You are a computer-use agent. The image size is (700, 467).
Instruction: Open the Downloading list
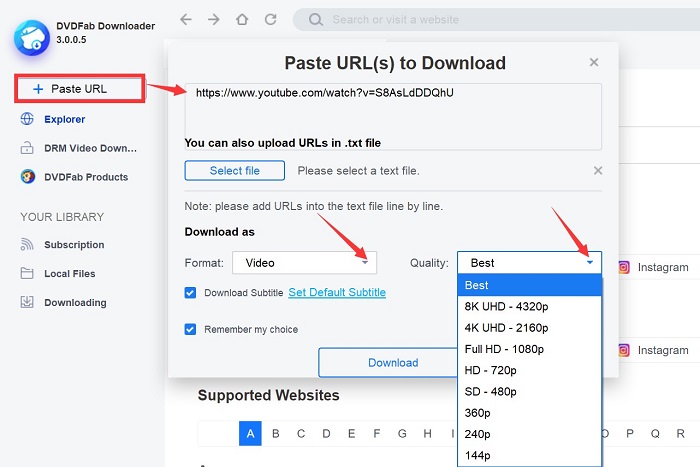click(x=75, y=303)
